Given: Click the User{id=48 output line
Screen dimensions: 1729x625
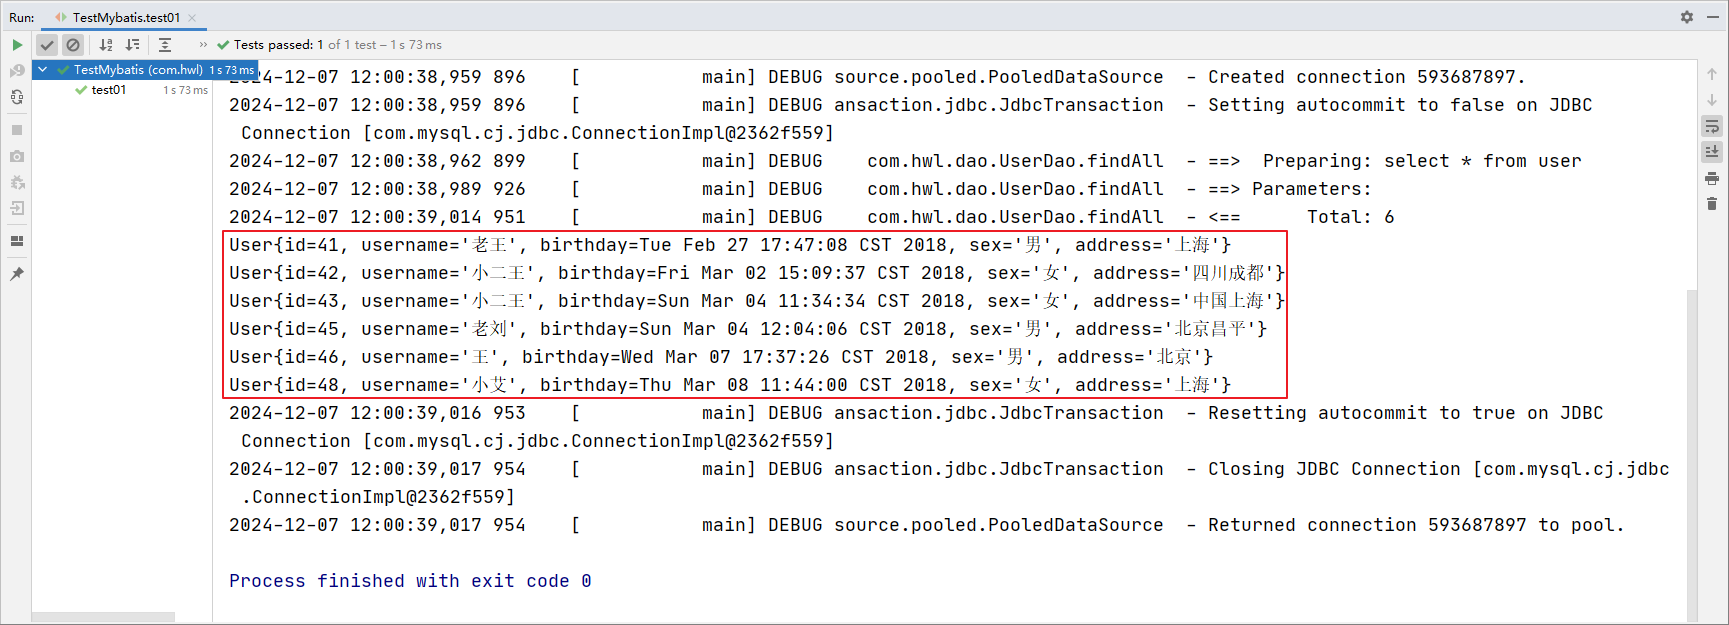Looking at the screenshot, I should (x=730, y=385).
